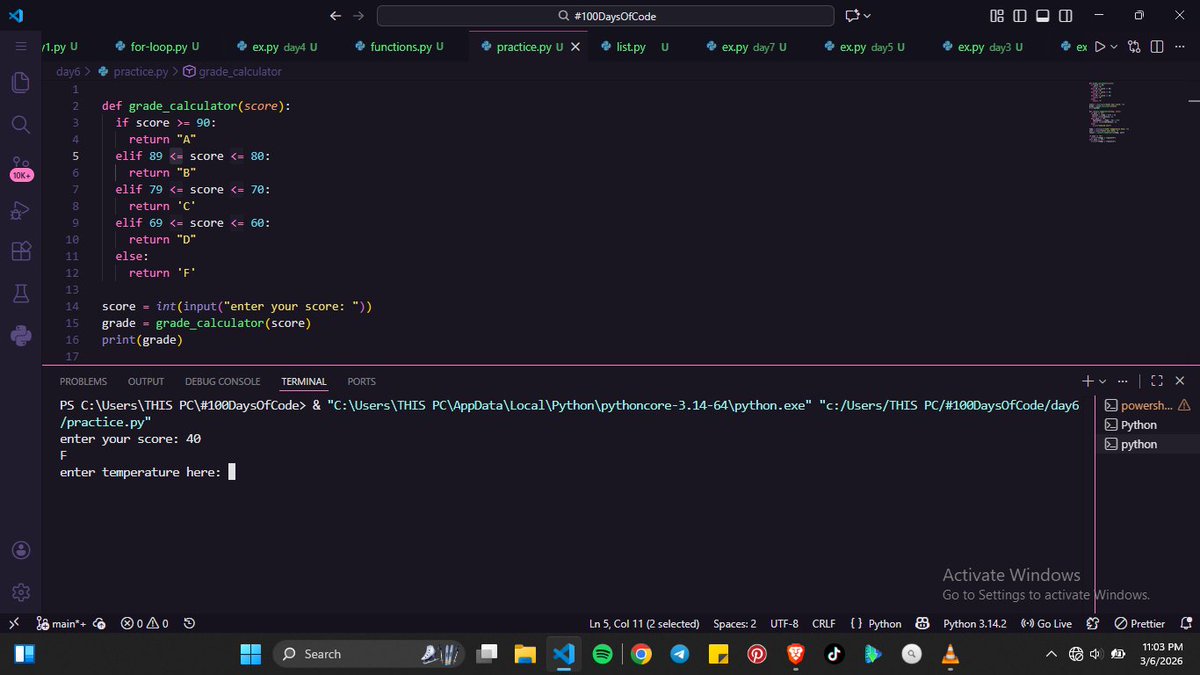Viewport: 1200px width, 675px height.
Task: Change CRLF end of line sequence
Action: [823, 623]
